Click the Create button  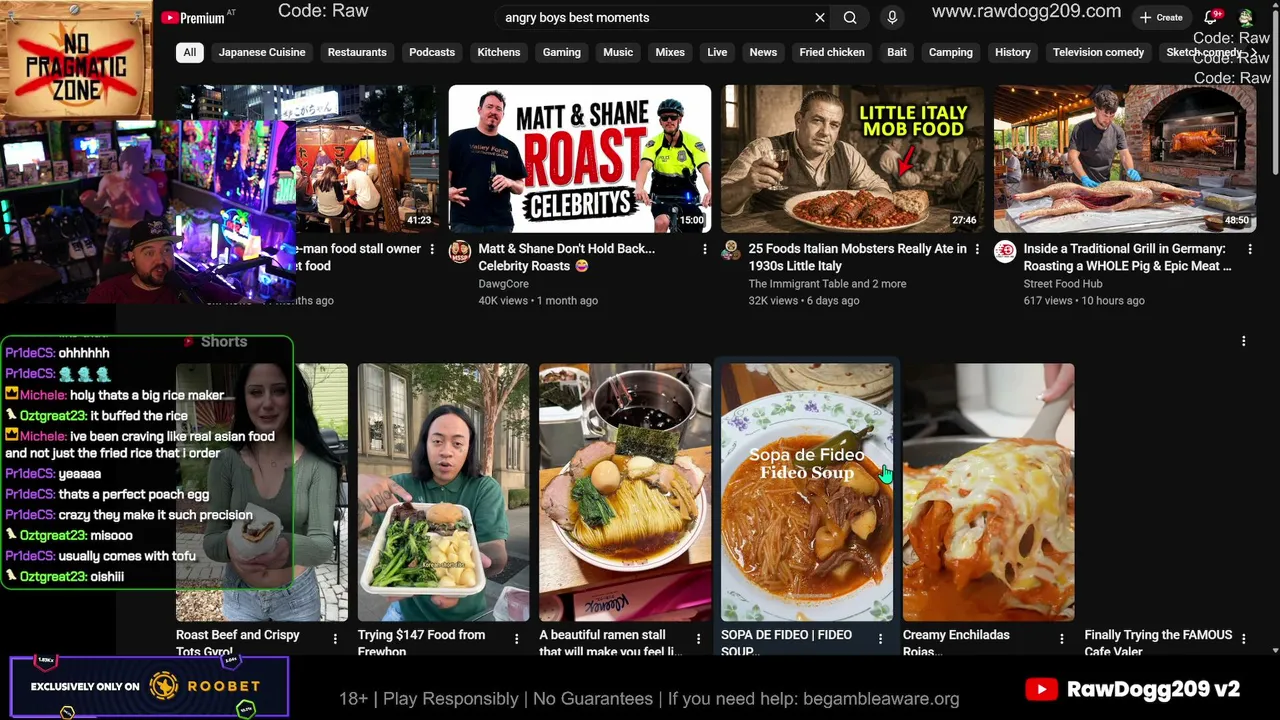click(1161, 17)
